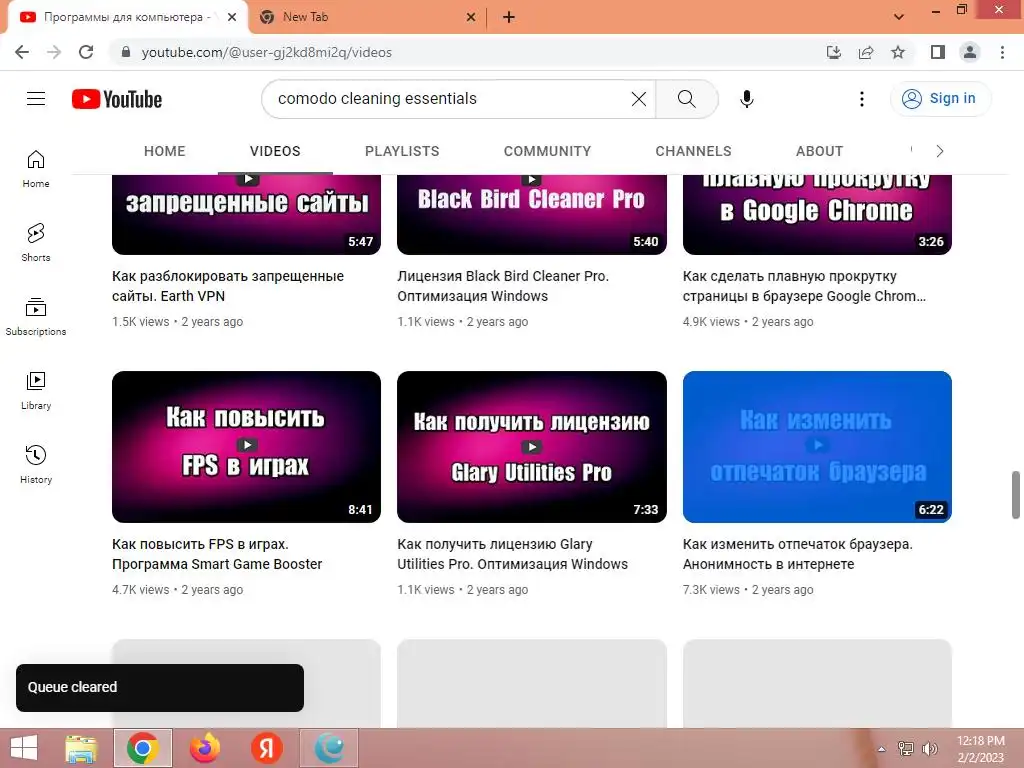Launch Firefox from taskbar

204,748
